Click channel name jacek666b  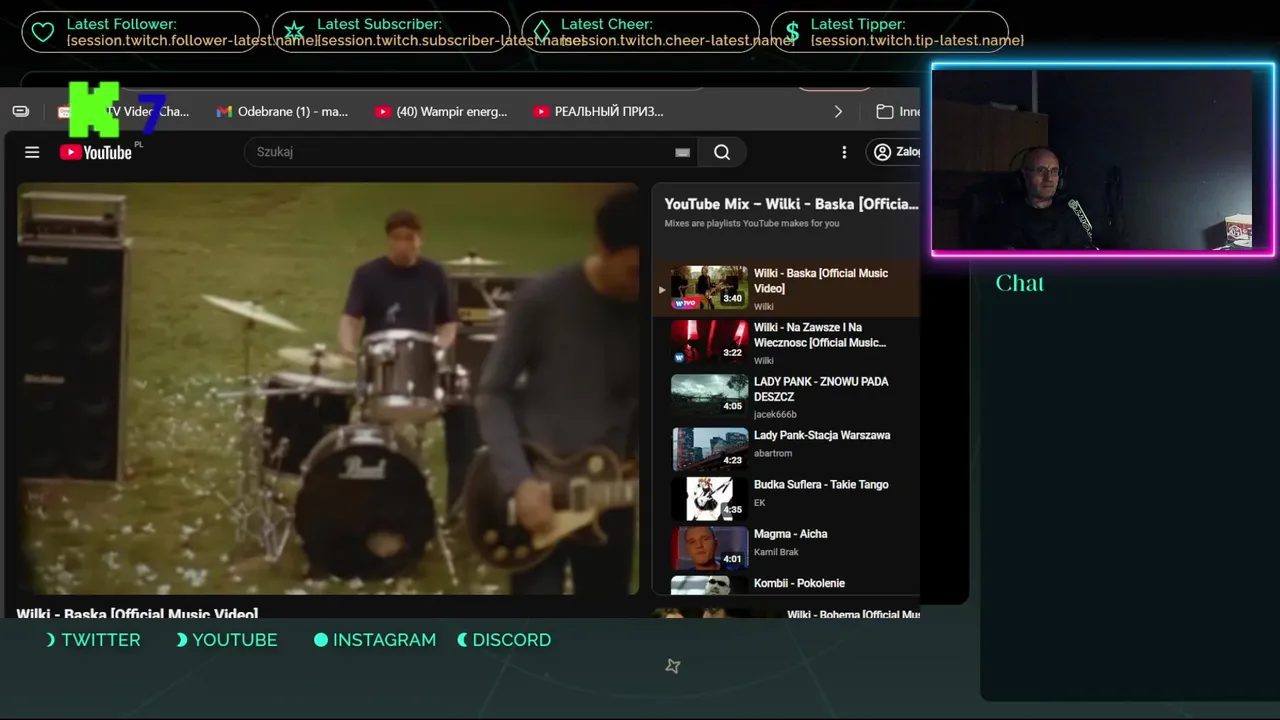775,415
